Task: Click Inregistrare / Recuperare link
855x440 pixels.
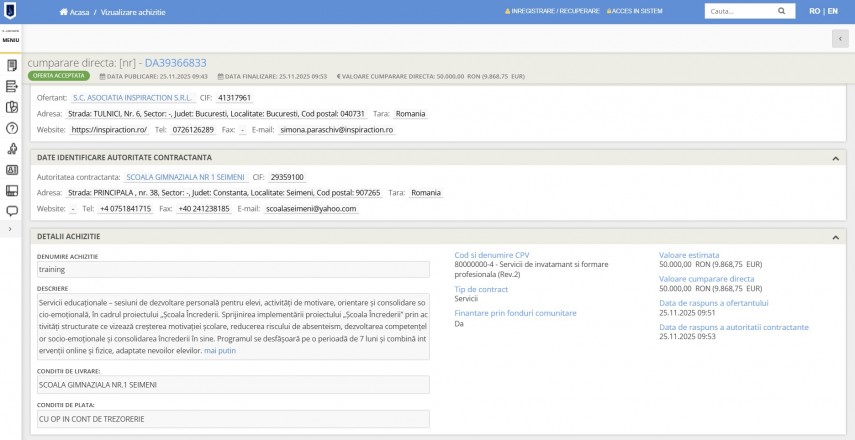Action: tap(551, 11)
